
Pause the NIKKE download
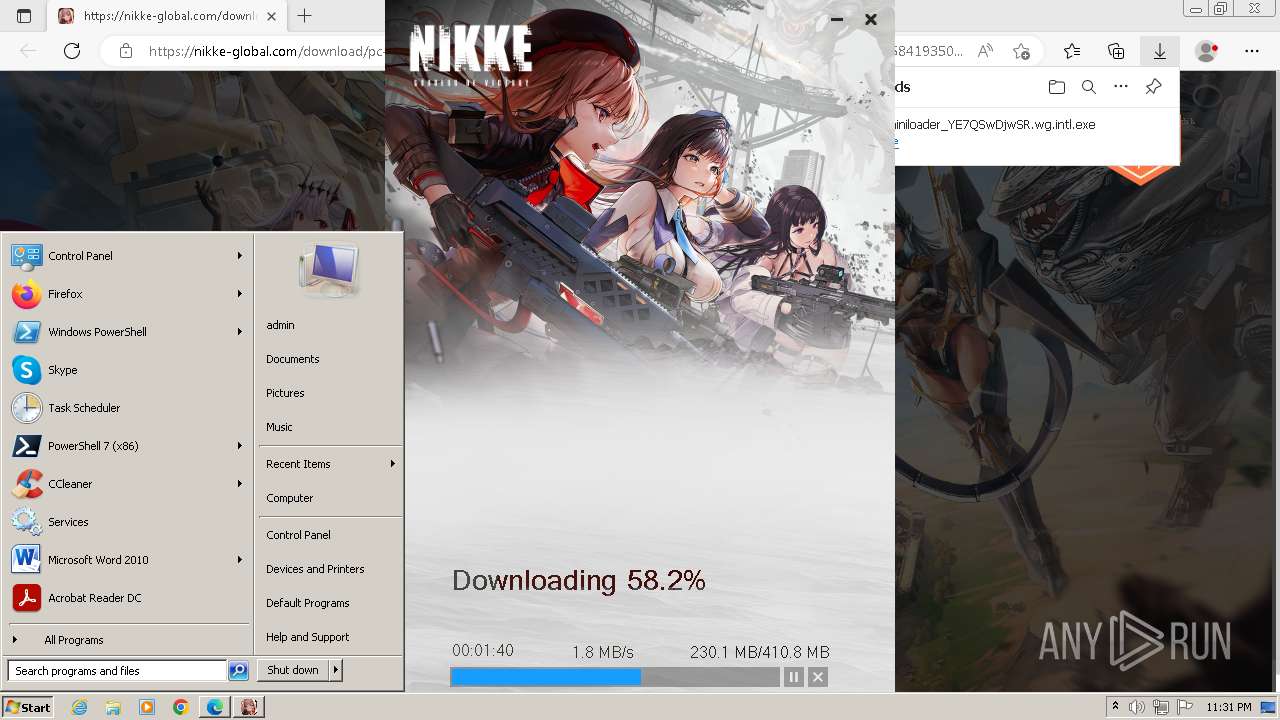point(793,677)
